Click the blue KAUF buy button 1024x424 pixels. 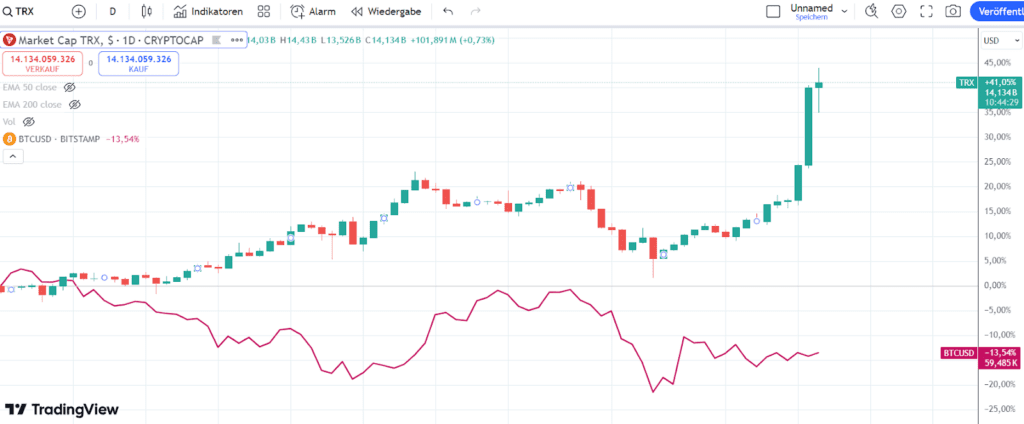138,63
